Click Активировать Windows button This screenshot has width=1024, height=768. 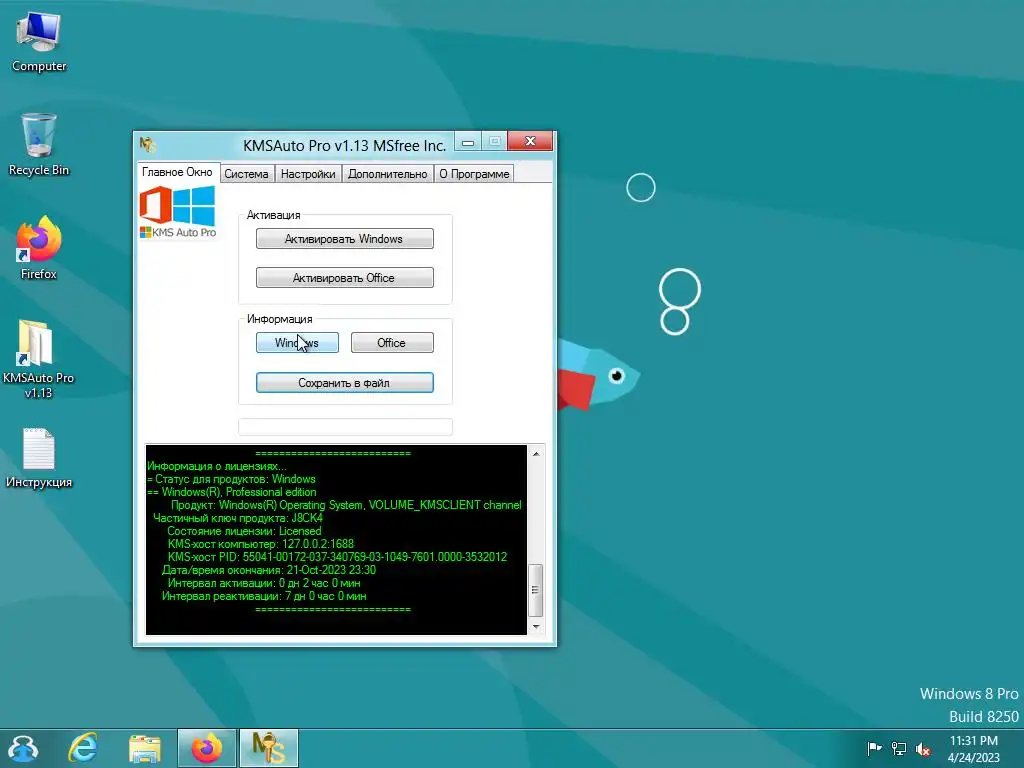(x=344, y=238)
